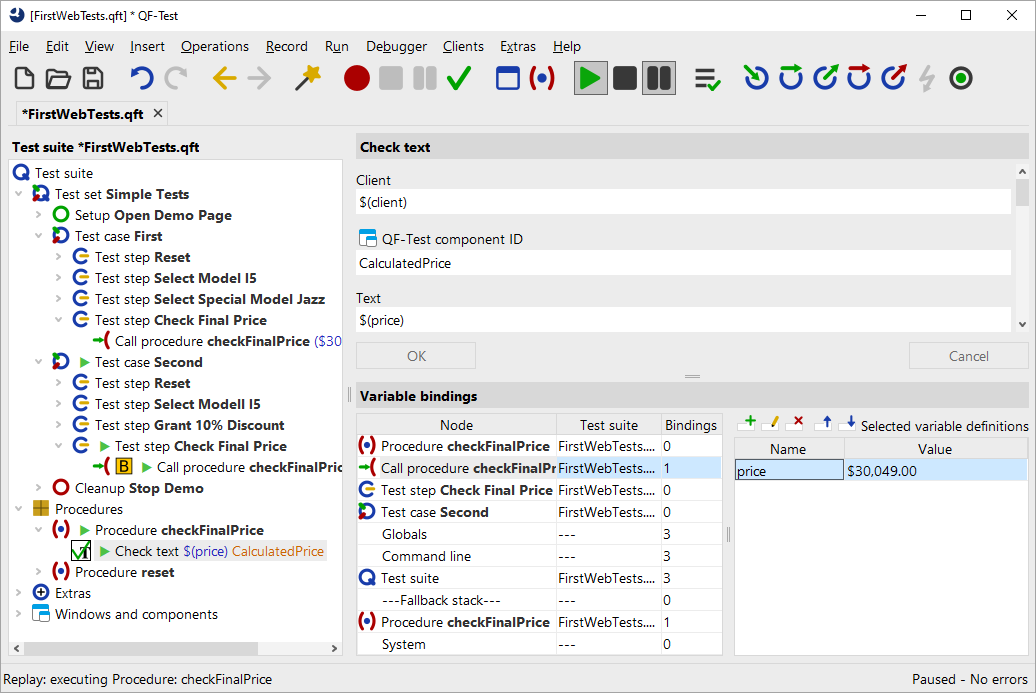This screenshot has height=693, width=1036.
Task: Record procedures toolbar icon
Action: pyautogui.click(x=542, y=78)
